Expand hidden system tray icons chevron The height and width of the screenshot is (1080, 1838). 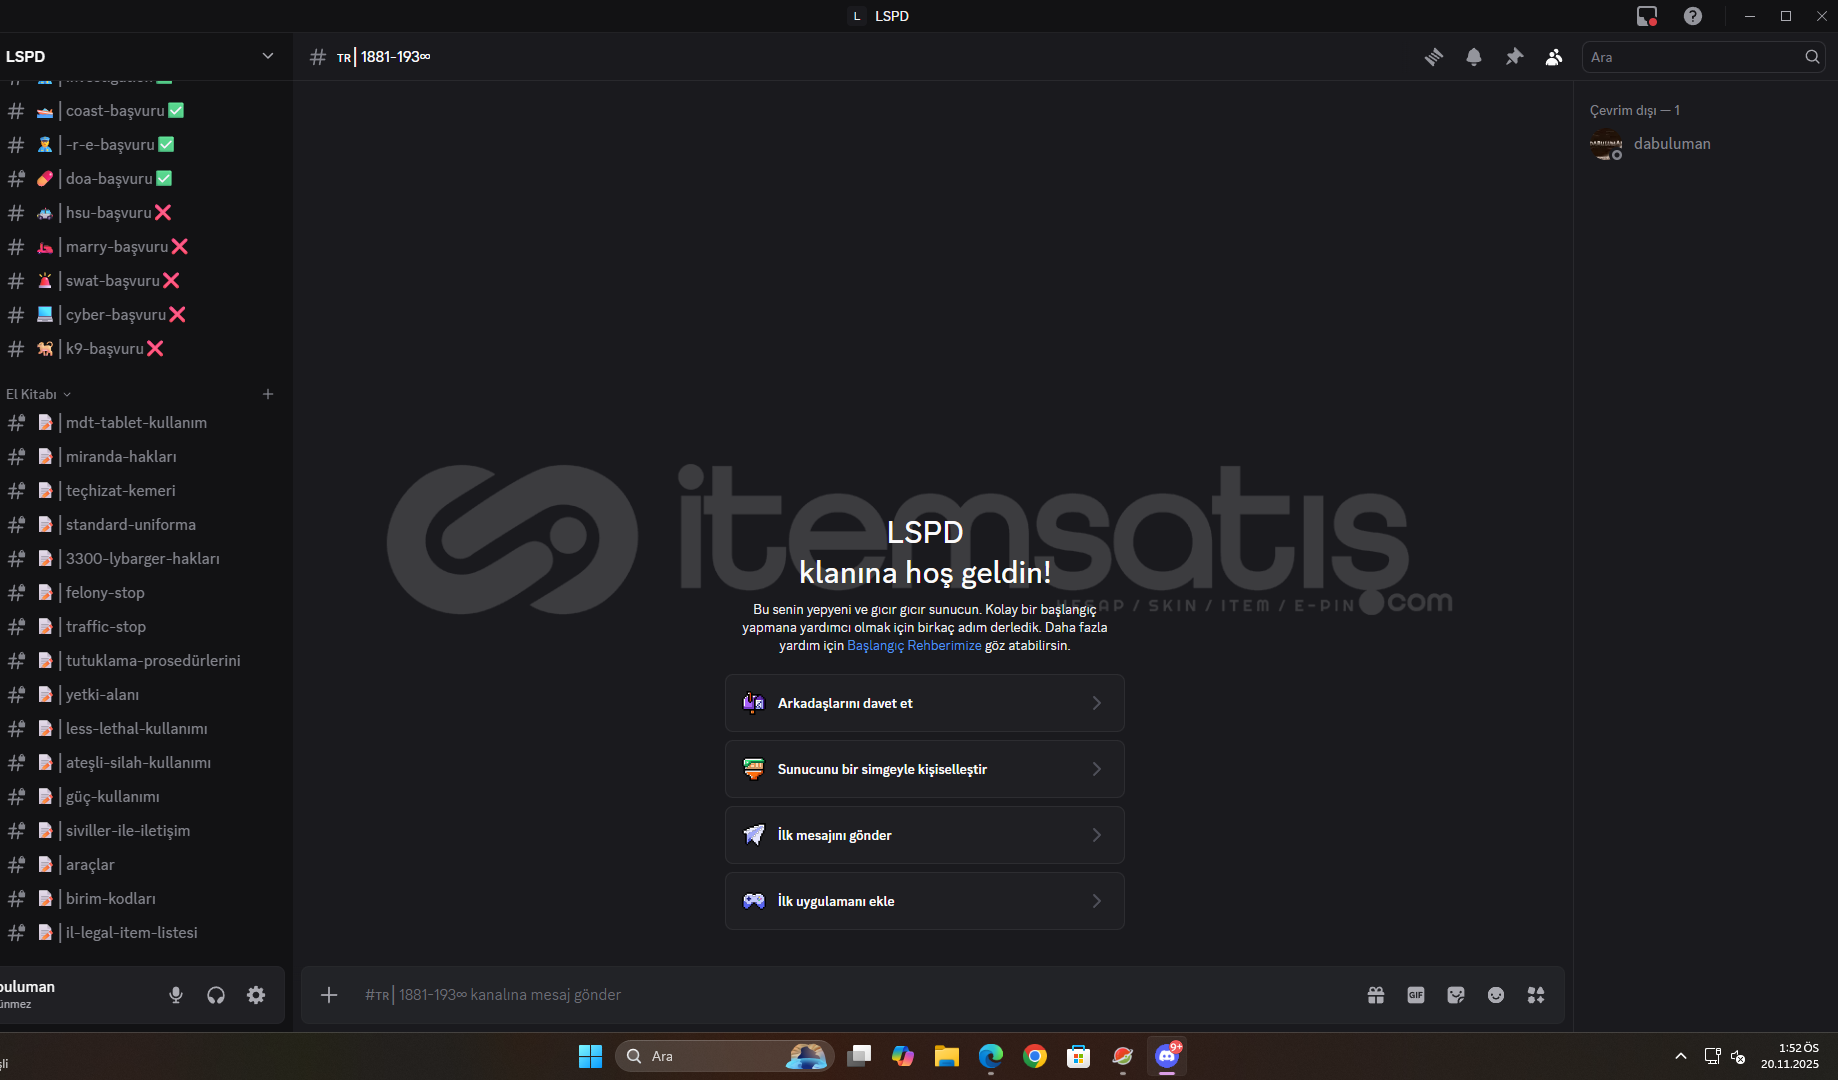tap(1681, 1056)
